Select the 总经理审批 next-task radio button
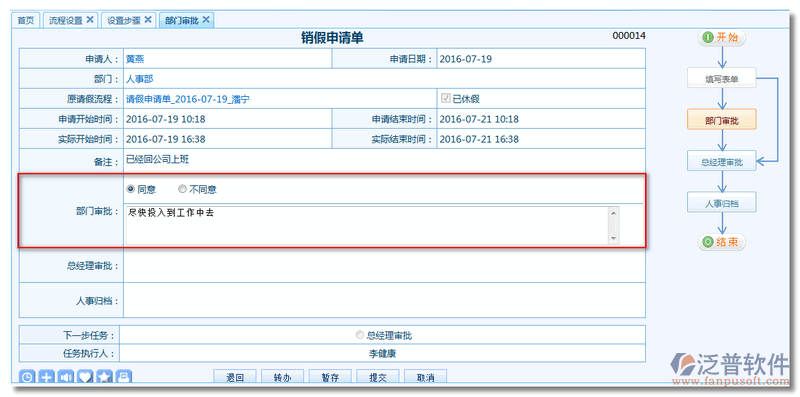The height and width of the screenshot is (397, 800). coord(360,335)
